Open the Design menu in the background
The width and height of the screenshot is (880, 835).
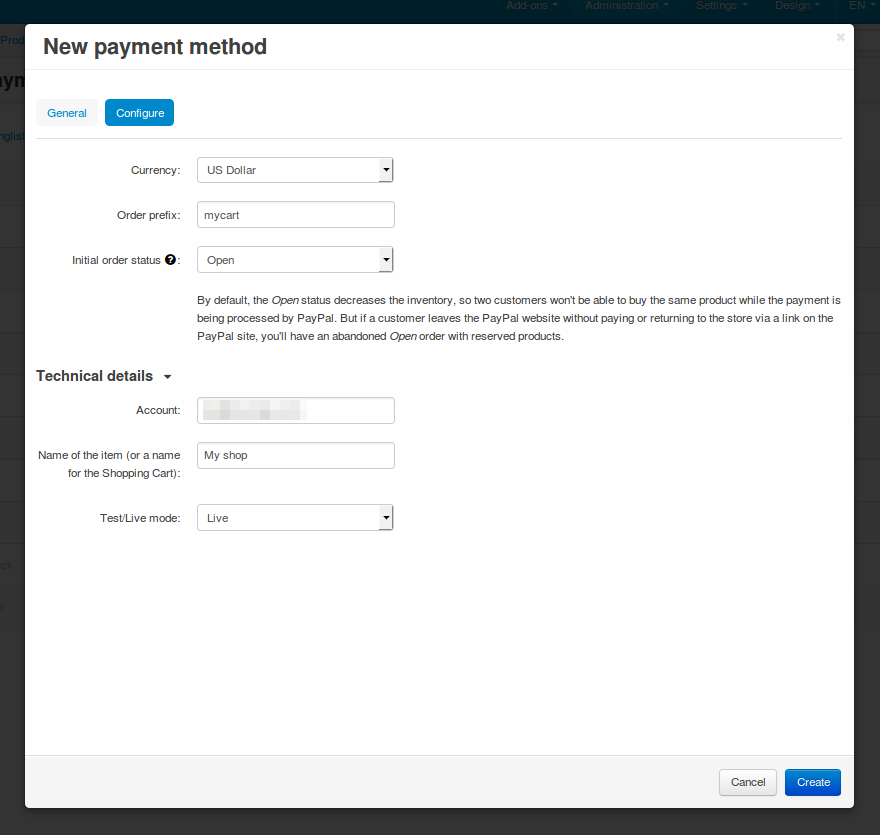(x=798, y=6)
